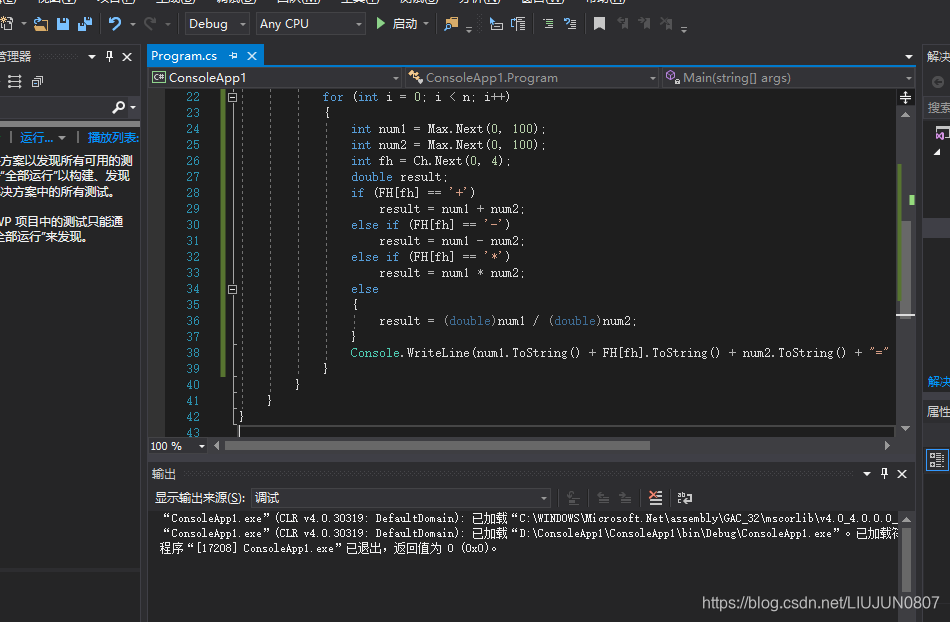Open Find in Files toolbar icon
The width and height of the screenshot is (950, 622).
coord(451,24)
